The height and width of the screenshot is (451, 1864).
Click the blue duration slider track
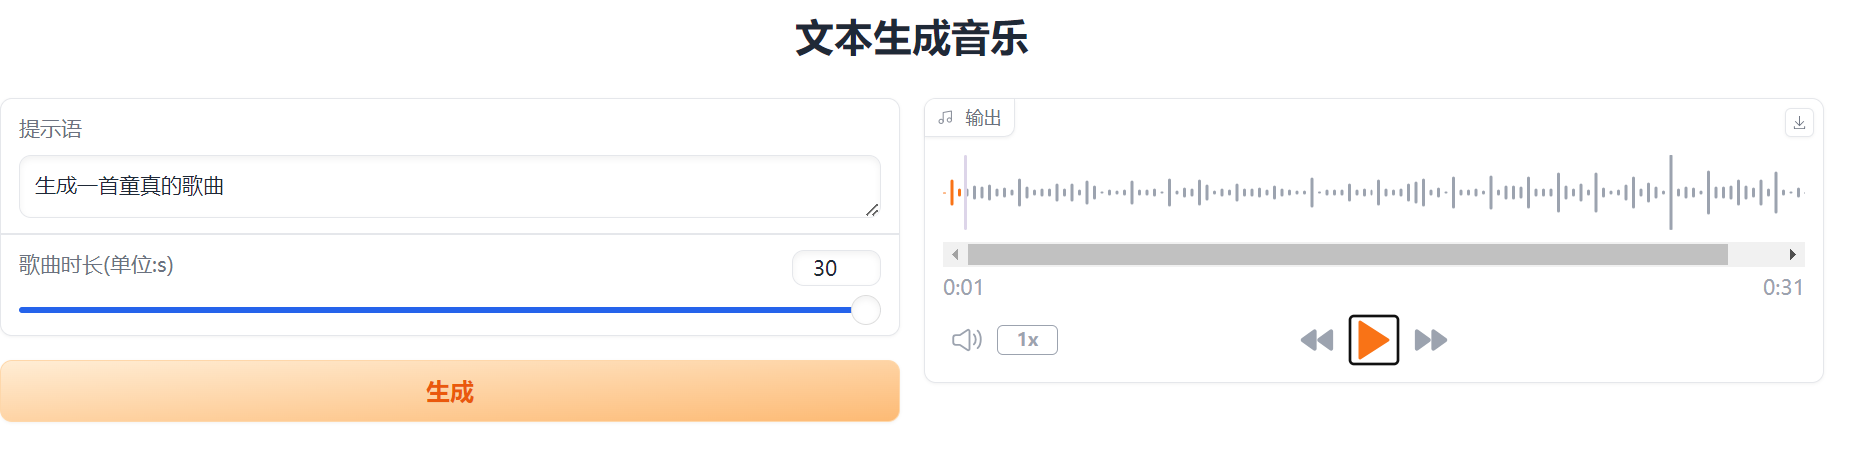[x=430, y=310]
